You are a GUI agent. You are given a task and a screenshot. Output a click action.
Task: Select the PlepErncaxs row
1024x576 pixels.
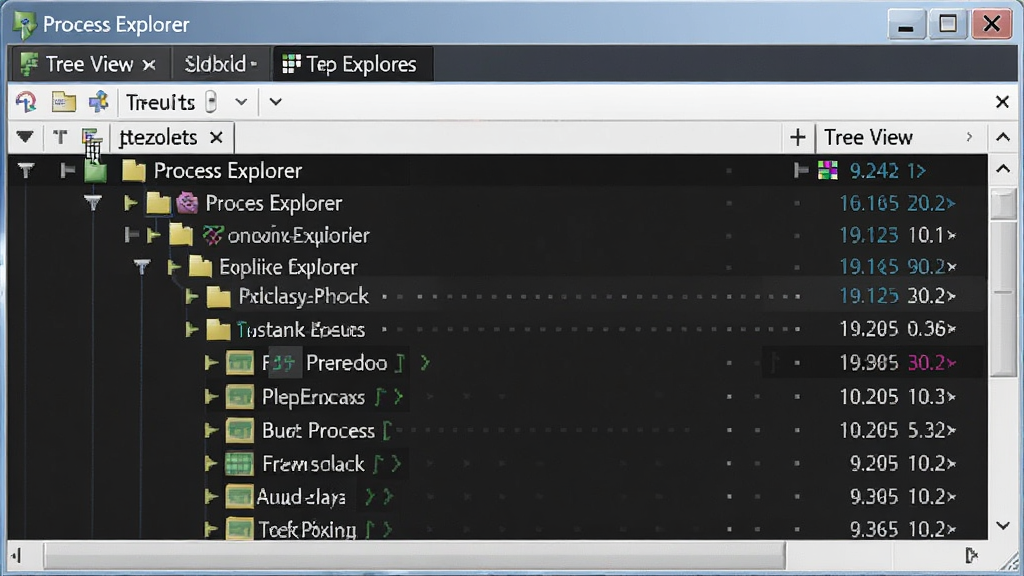click(x=498, y=396)
